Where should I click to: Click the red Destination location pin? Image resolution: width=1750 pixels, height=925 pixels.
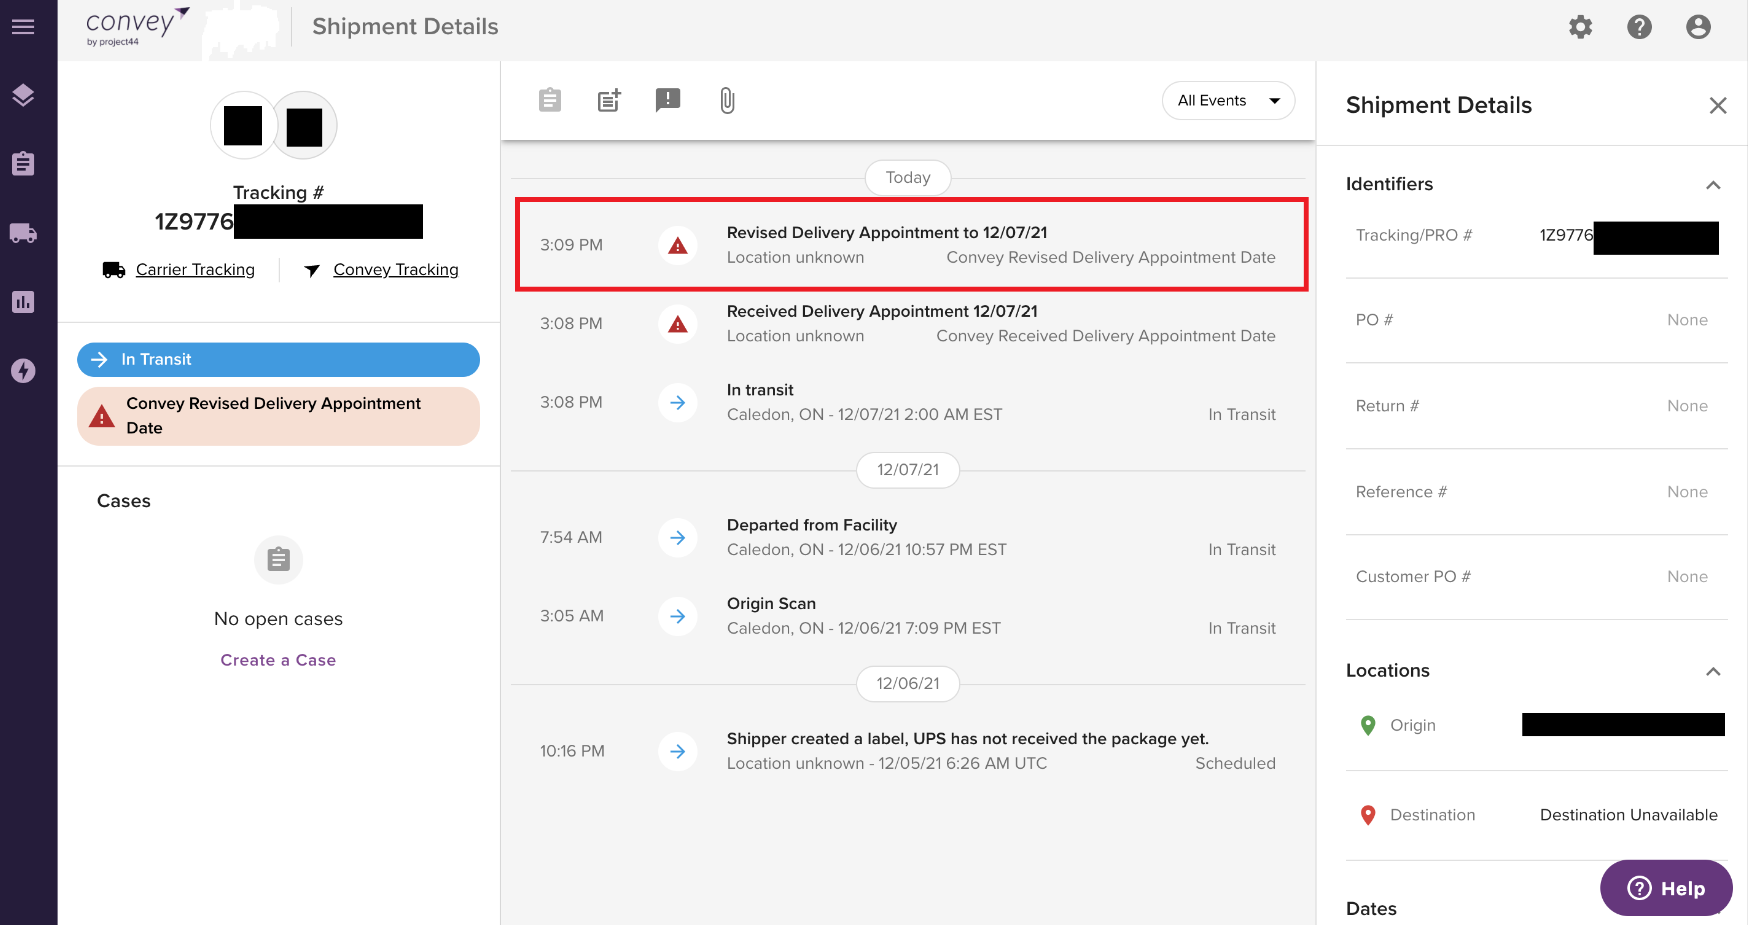(x=1368, y=815)
